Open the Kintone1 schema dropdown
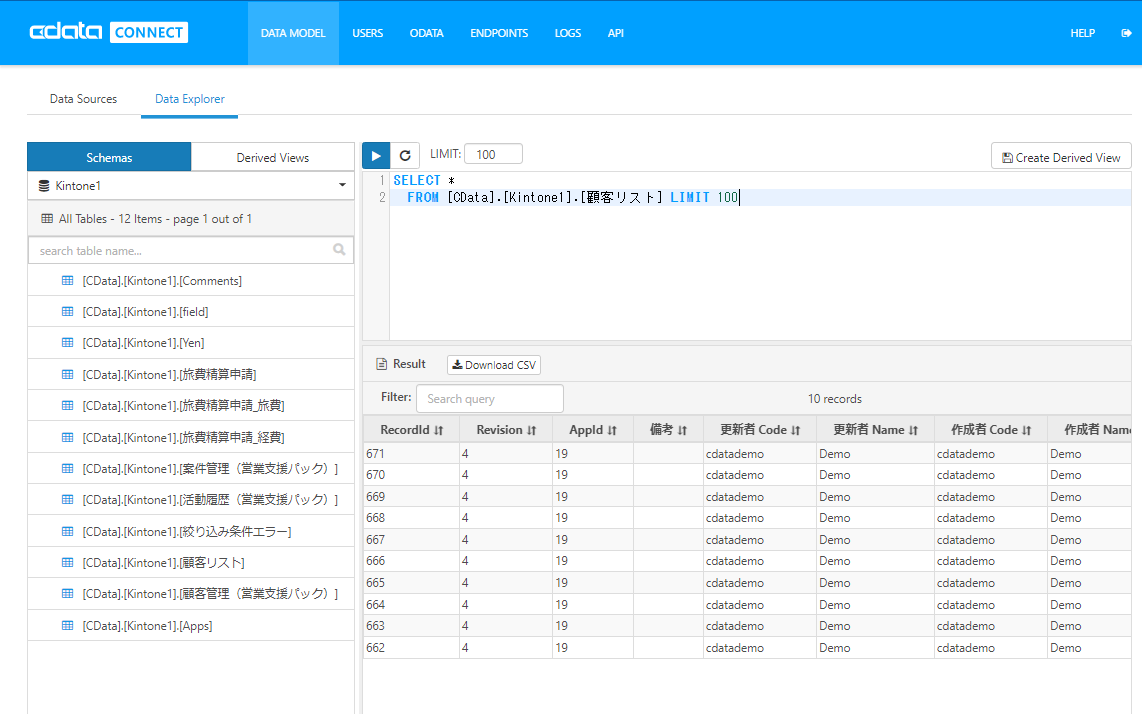Image resolution: width=1142 pixels, height=714 pixels. point(191,186)
